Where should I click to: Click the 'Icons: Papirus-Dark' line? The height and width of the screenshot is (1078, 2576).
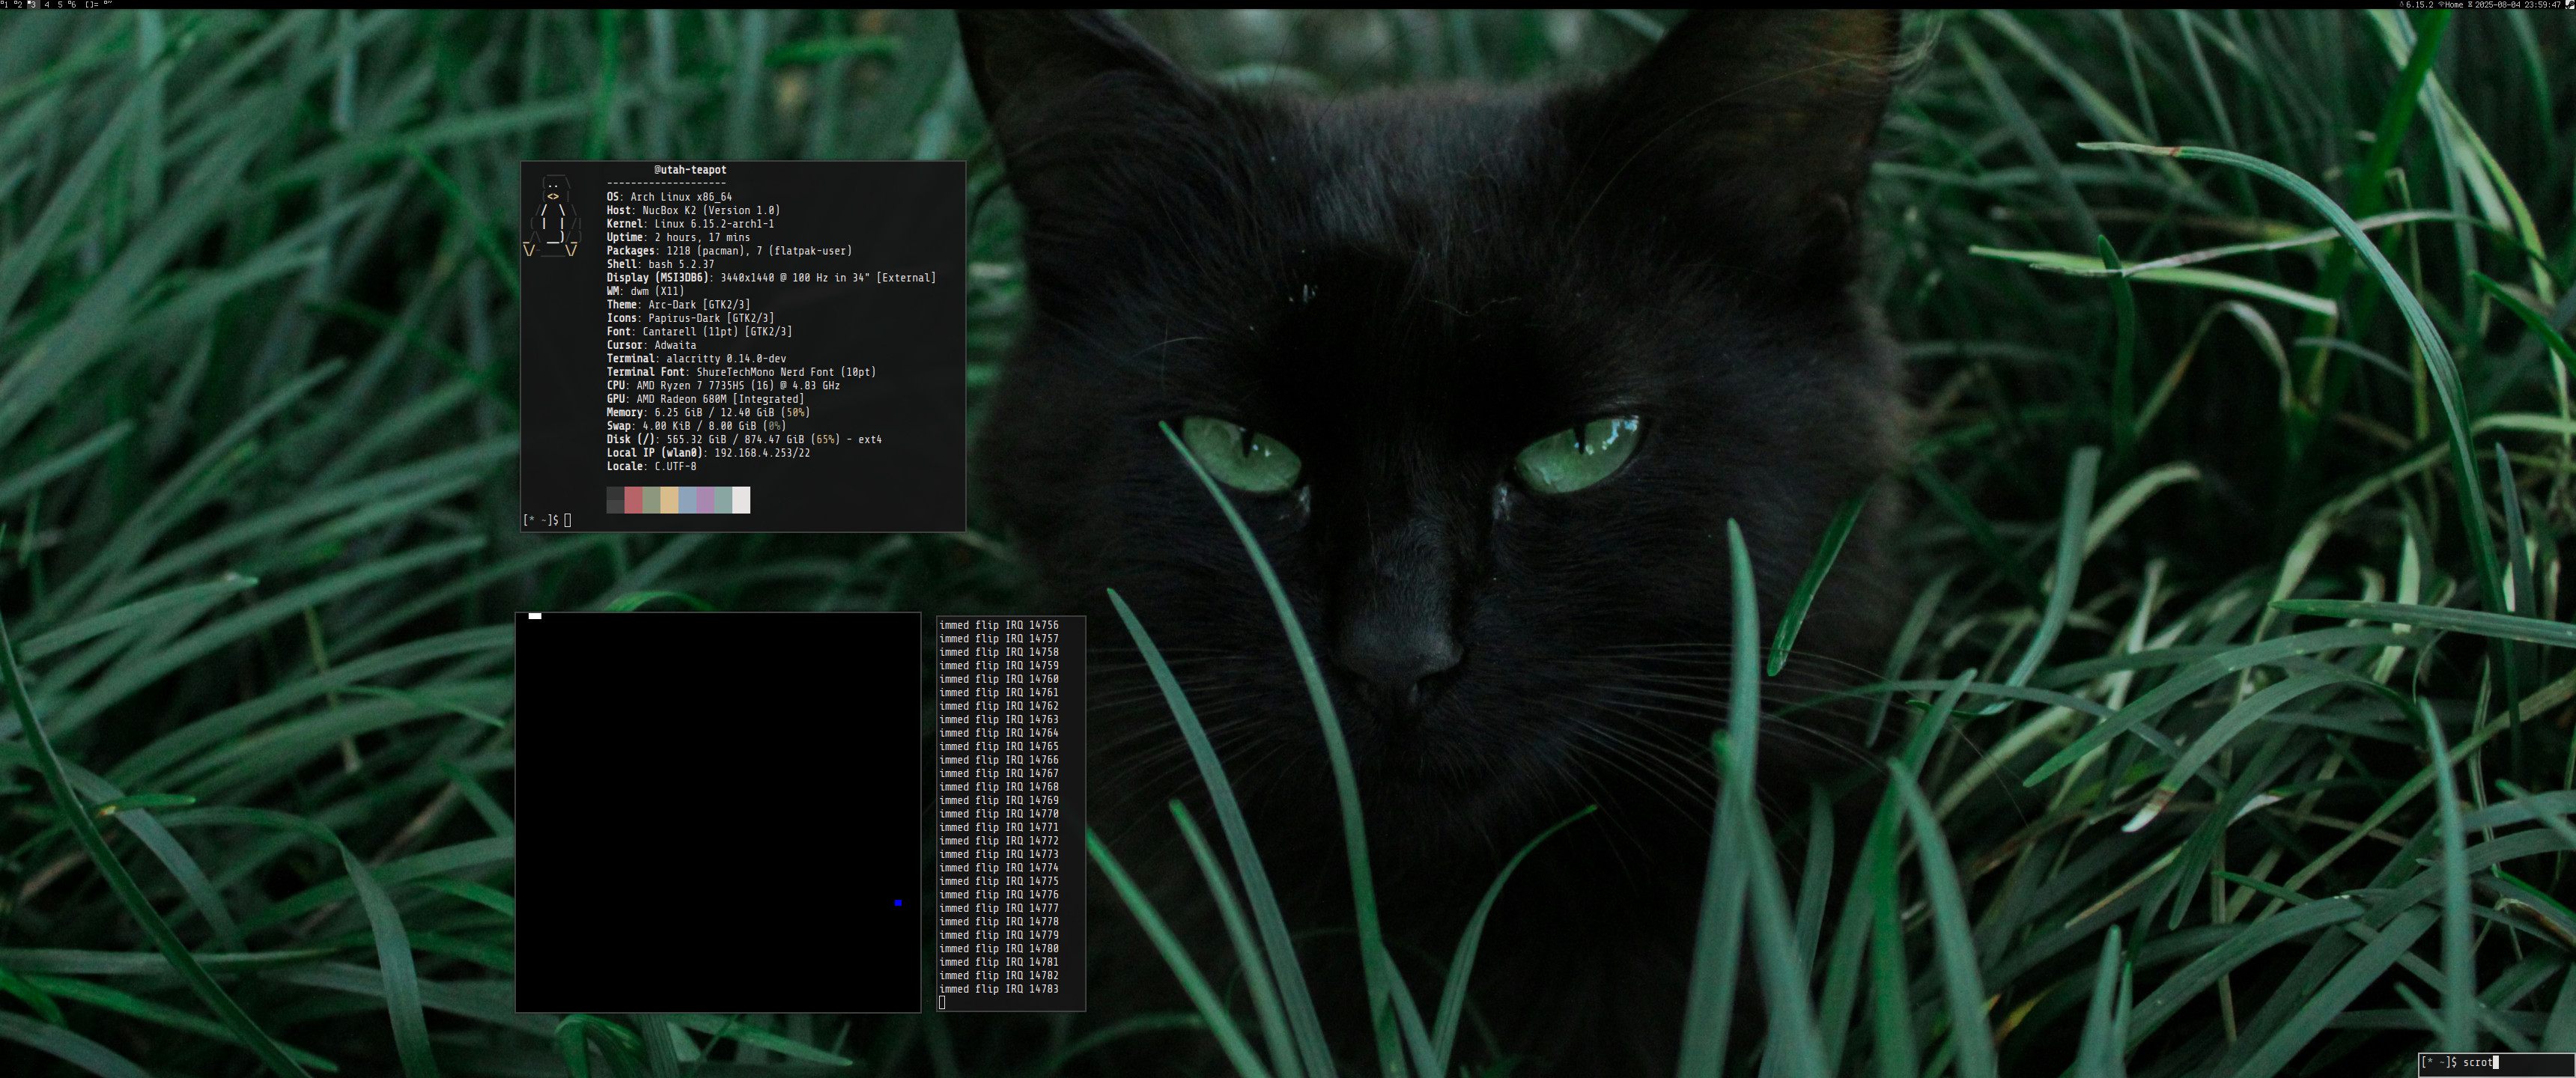(x=690, y=318)
